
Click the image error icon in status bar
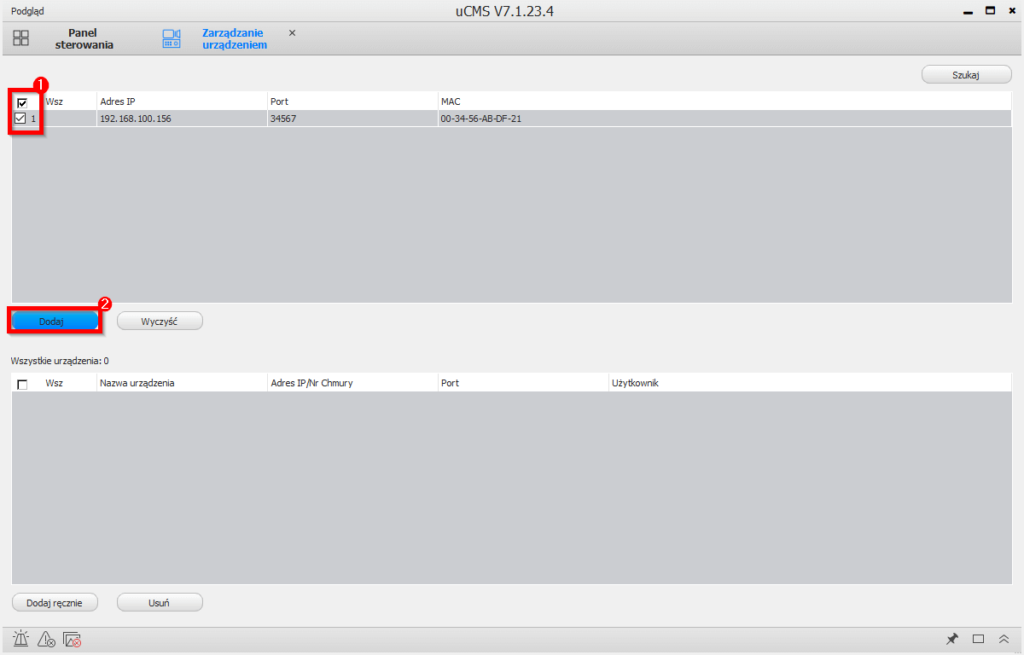[x=71, y=639]
